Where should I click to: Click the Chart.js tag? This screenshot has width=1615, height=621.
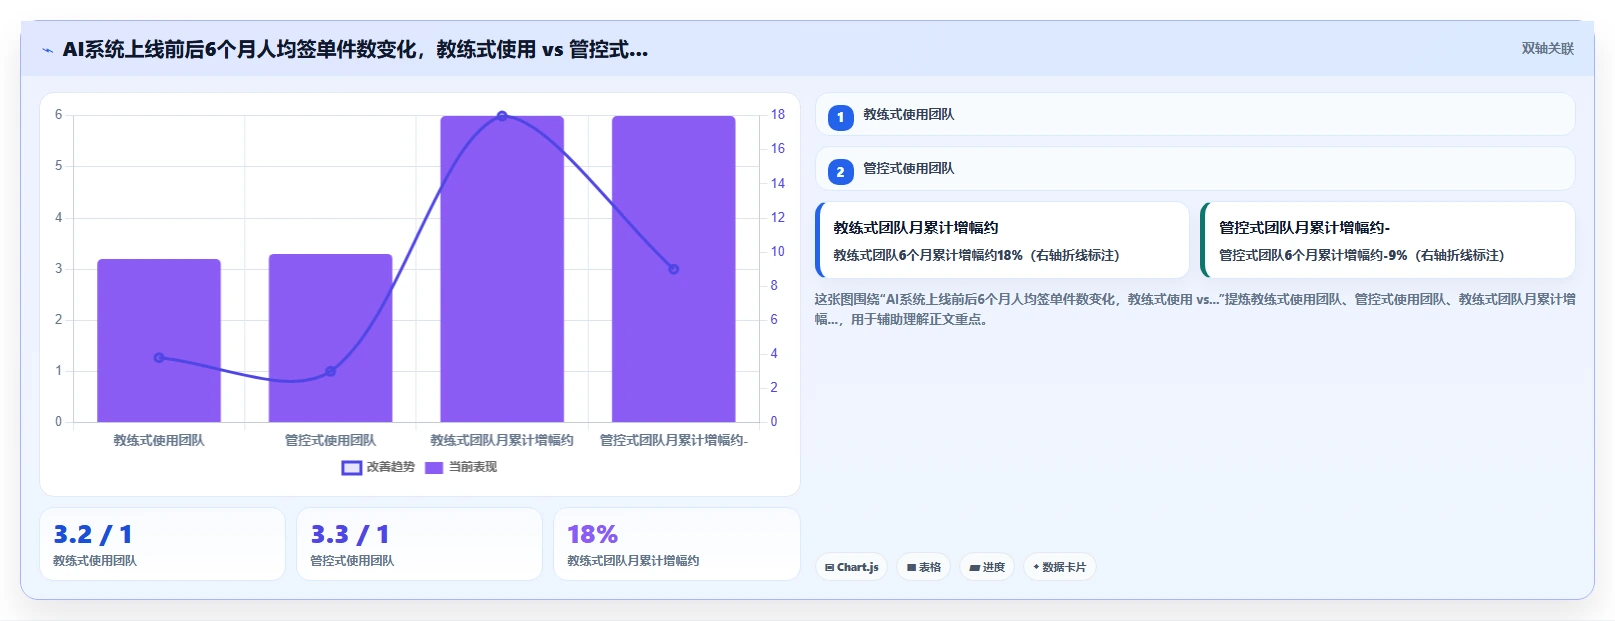click(x=852, y=567)
